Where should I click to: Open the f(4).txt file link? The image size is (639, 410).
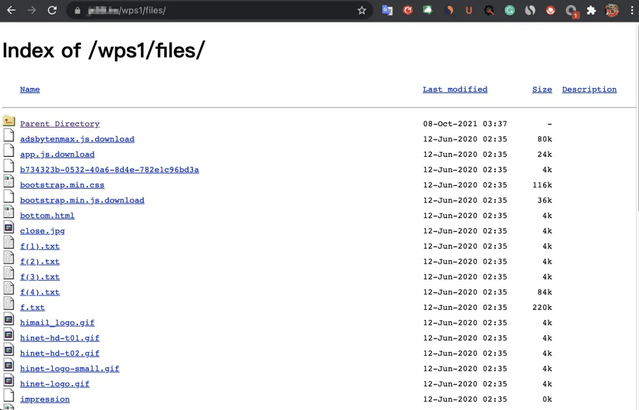40,292
